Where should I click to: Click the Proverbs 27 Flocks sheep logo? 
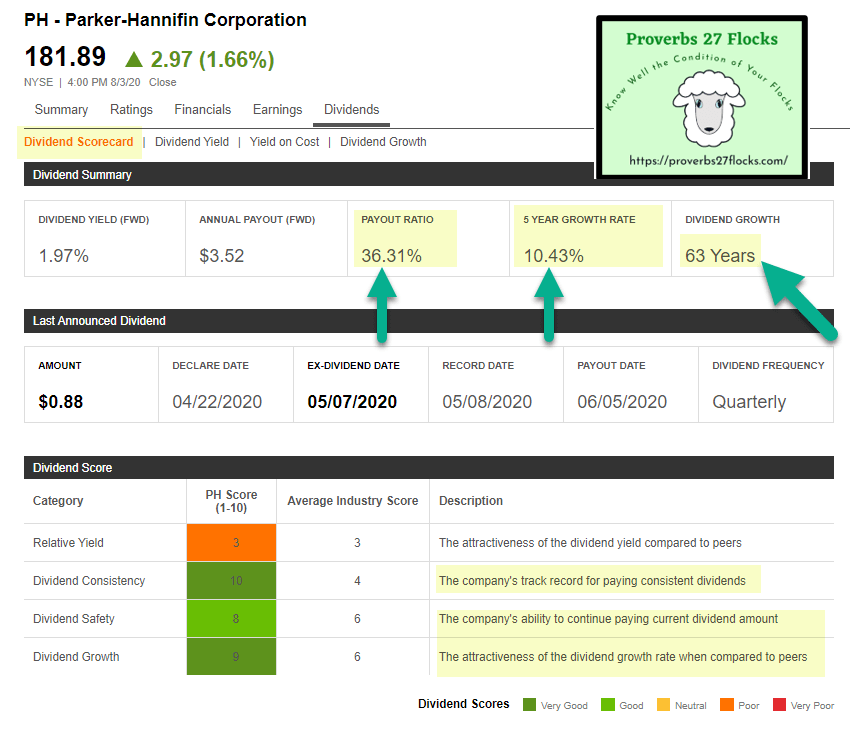pos(700,98)
